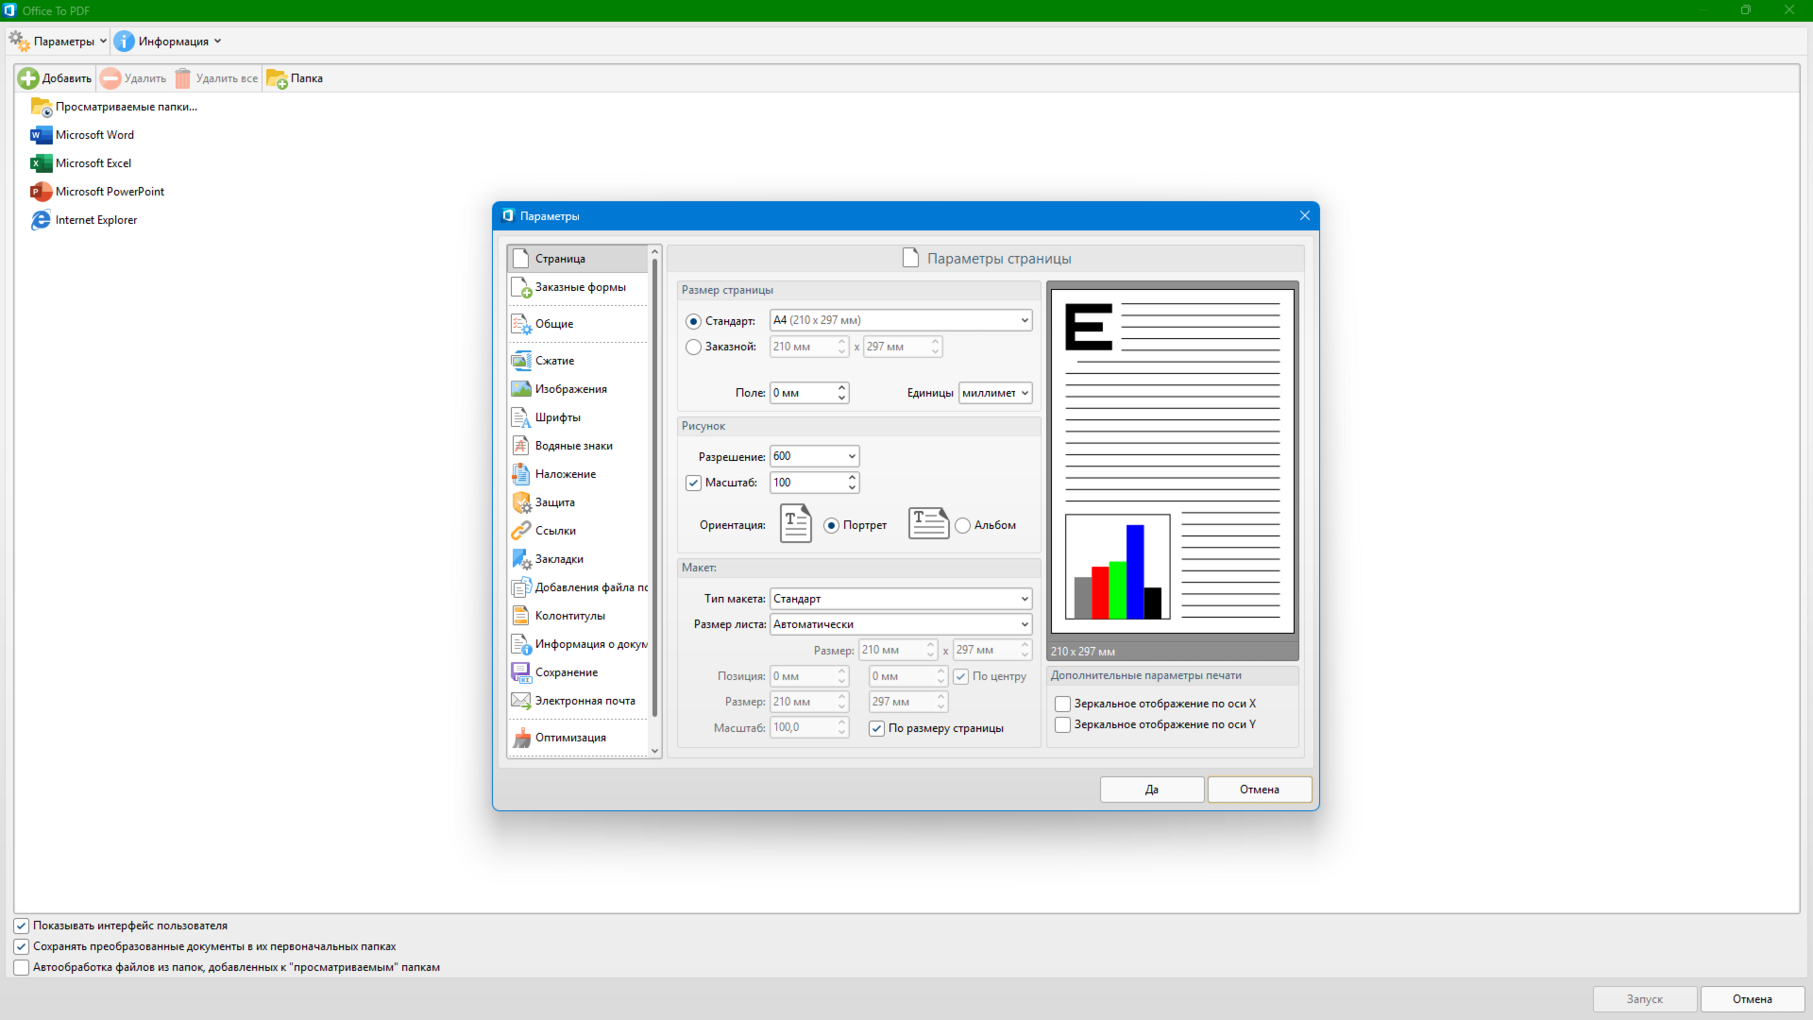This screenshot has height=1020, width=1813.
Task: Click the Папка folder icon in toolbar
Action: (x=277, y=78)
